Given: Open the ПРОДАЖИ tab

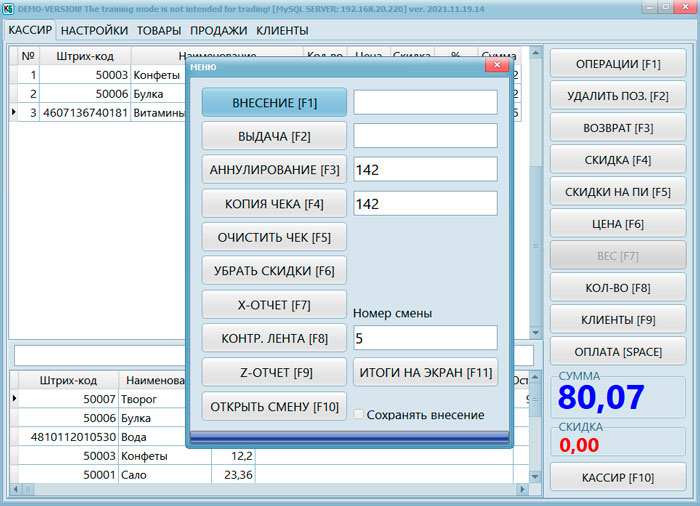Looking at the screenshot, I should click(x=218, y=30).
